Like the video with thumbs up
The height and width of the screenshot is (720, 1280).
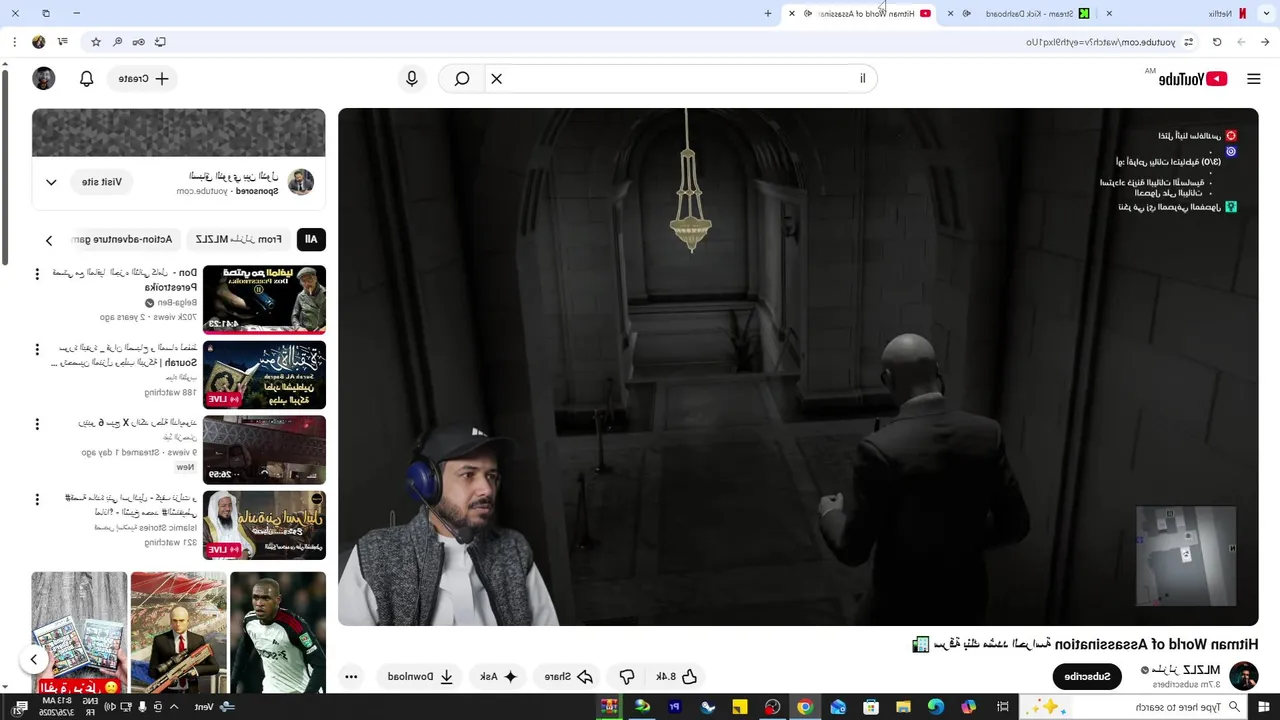[x=677, y=676]
